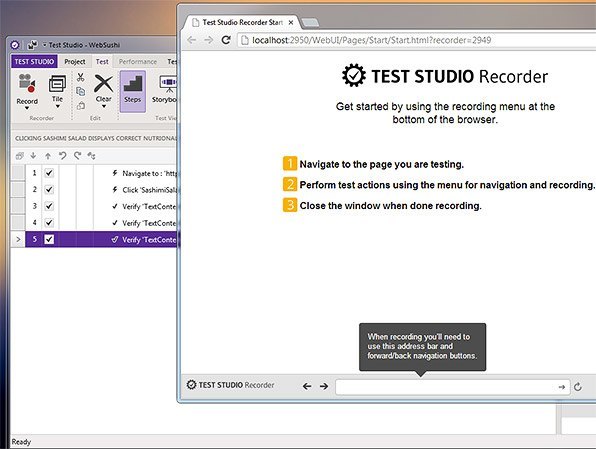The image size is (596, 449).
Task: Click the quick access icon beside the logo
Action: (32, 45)
